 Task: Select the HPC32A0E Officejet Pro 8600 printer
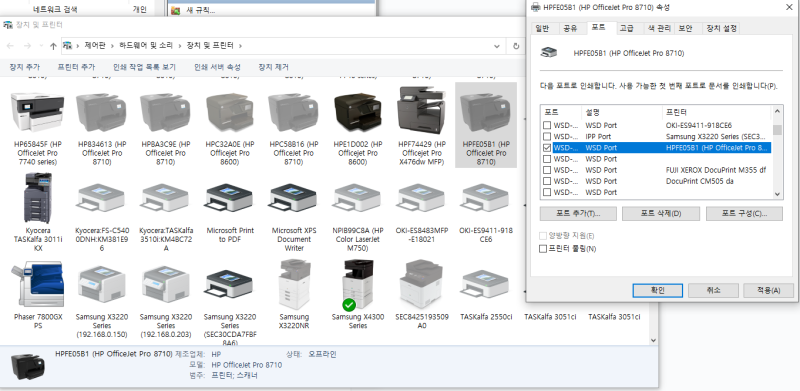tap(230, 113)
